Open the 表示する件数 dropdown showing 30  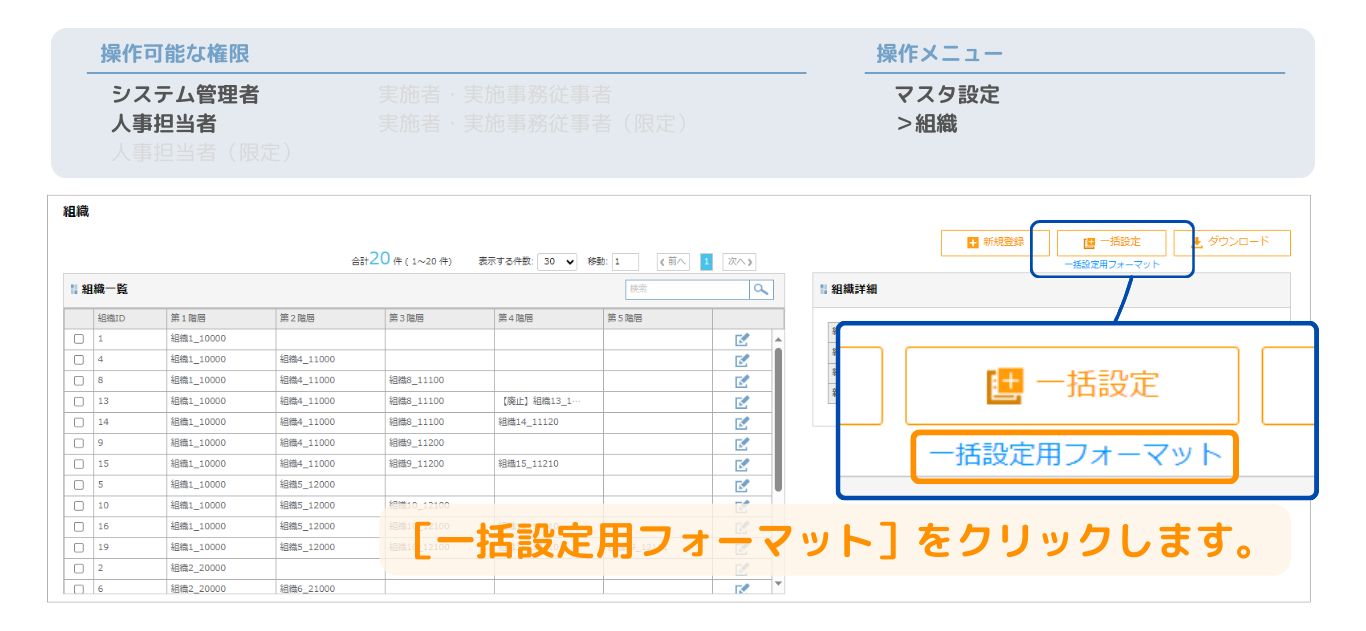557,262
